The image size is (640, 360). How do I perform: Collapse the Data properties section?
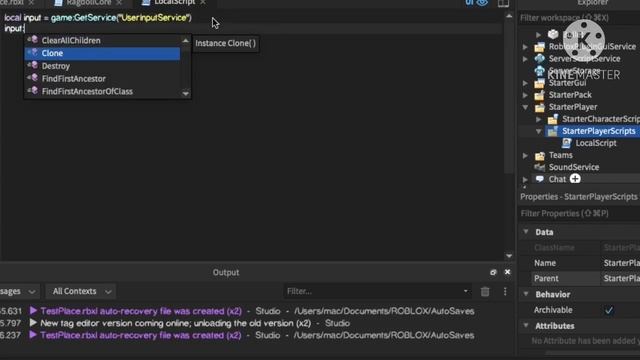pos(526,232)
